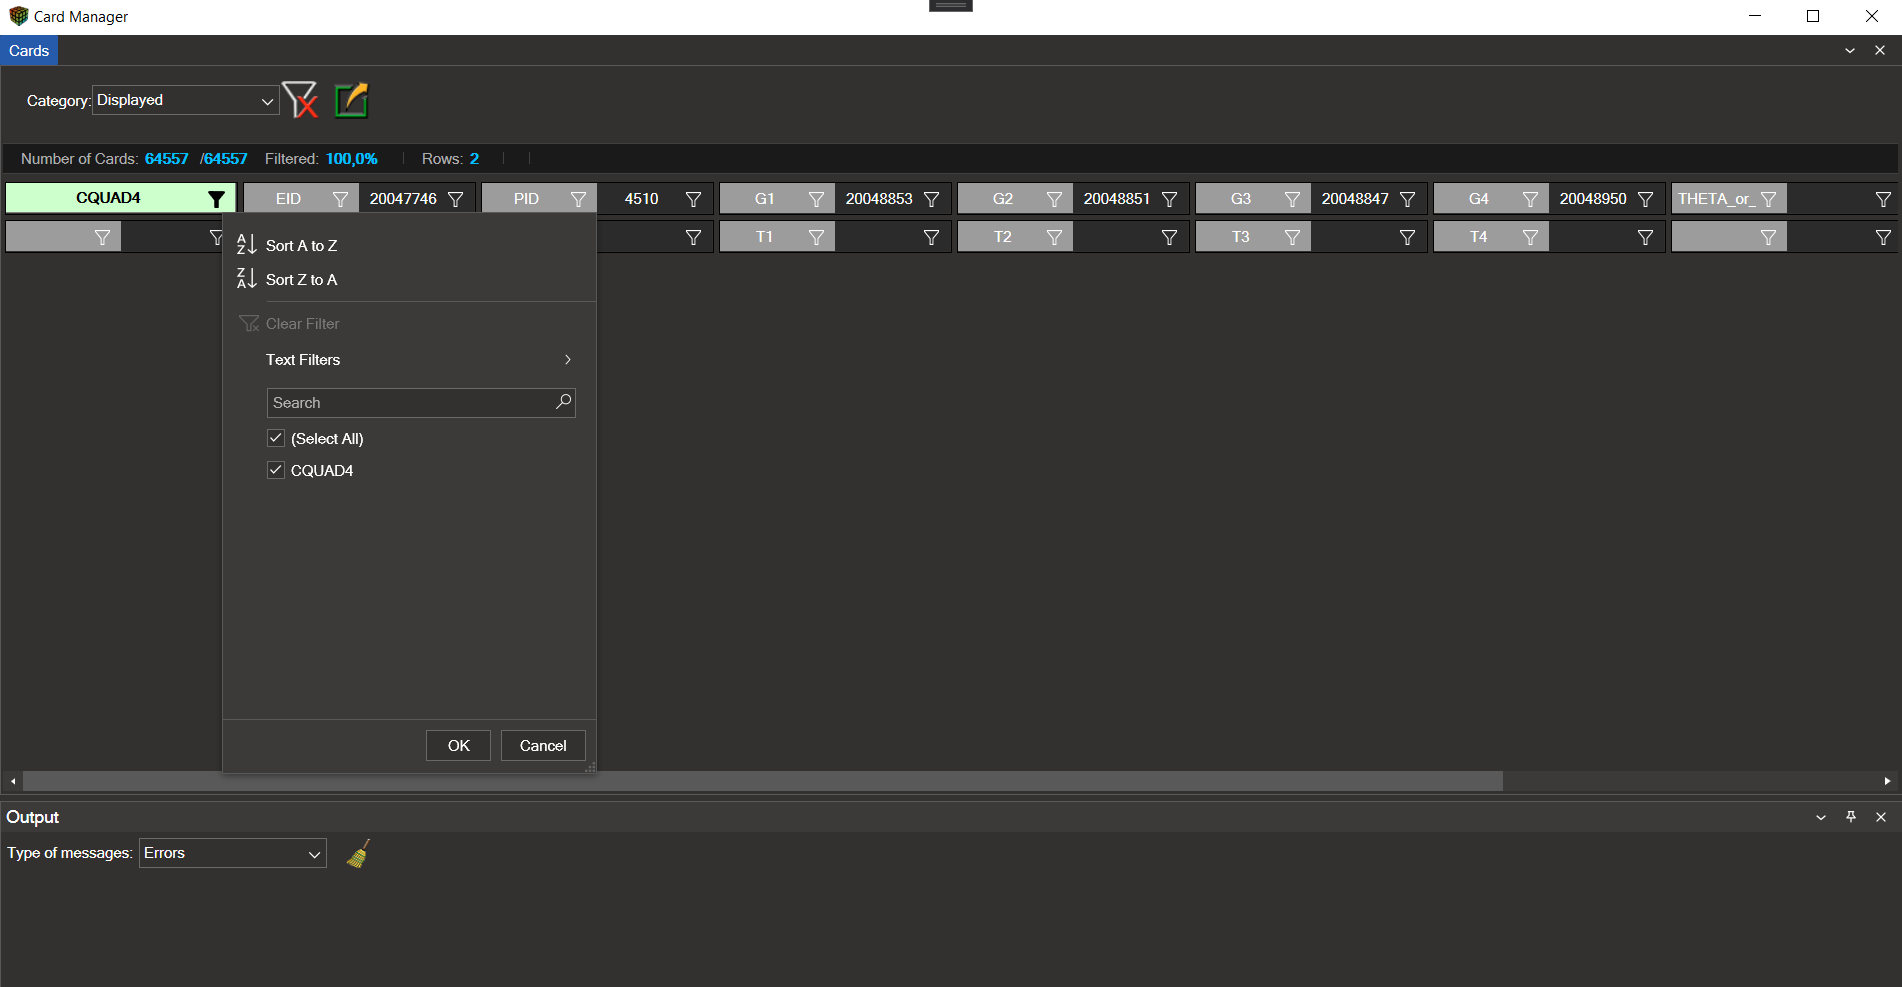Choose Sort A to Z
Viewport: 1902px width, 987px height.
pos(301,245)
